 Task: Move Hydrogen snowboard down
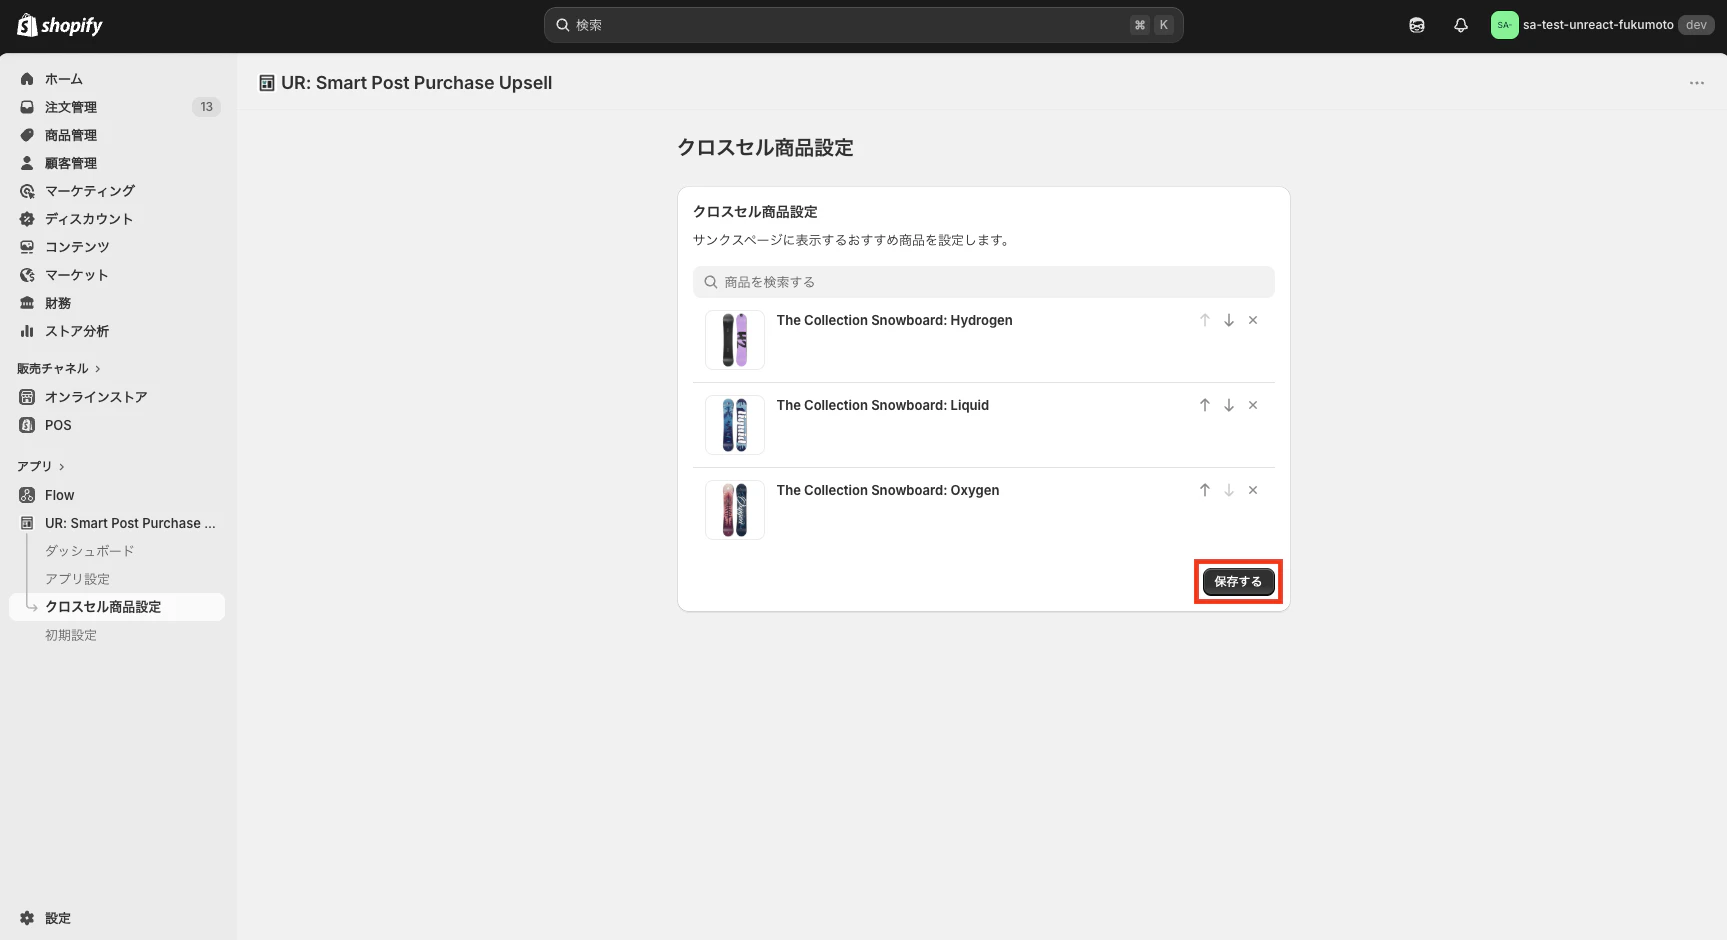pyautogui.click(x=1229, y=320)
